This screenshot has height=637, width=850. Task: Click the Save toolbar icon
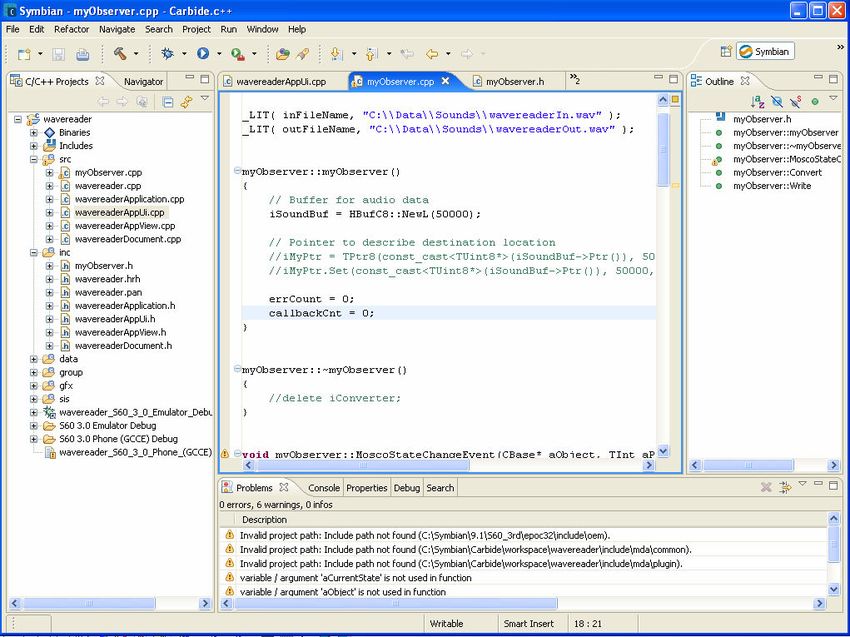[59, 54]
